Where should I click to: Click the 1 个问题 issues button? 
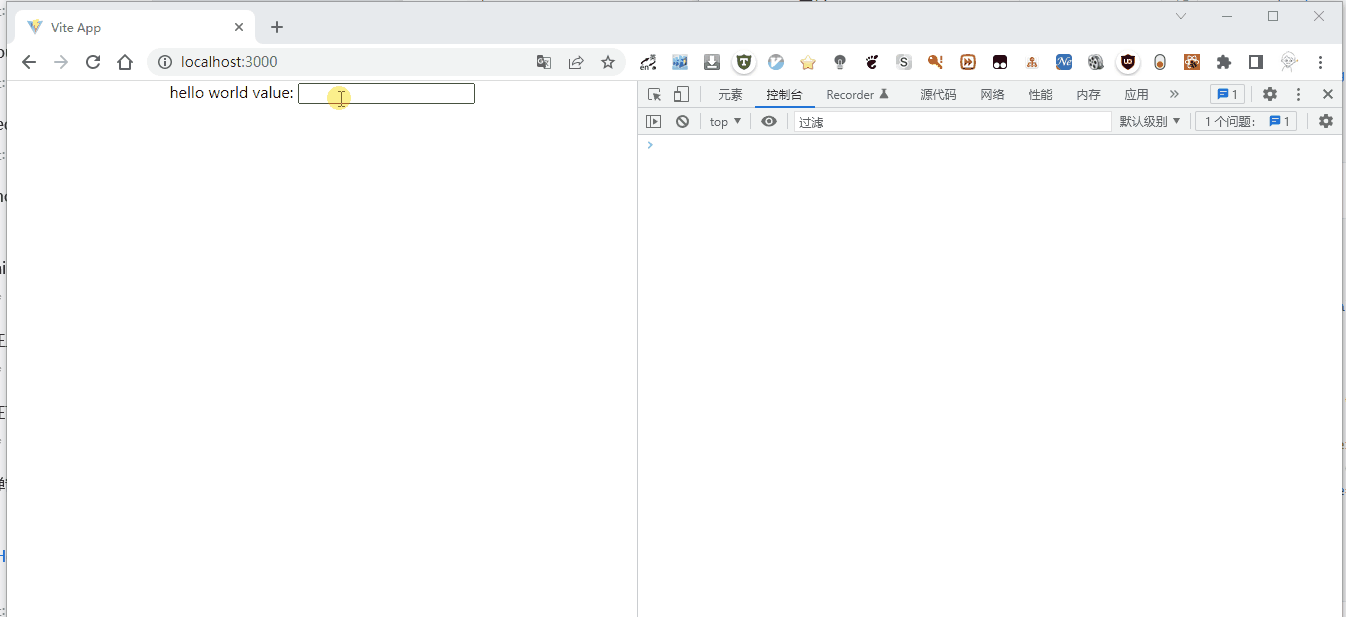(x=1247, y=121)
